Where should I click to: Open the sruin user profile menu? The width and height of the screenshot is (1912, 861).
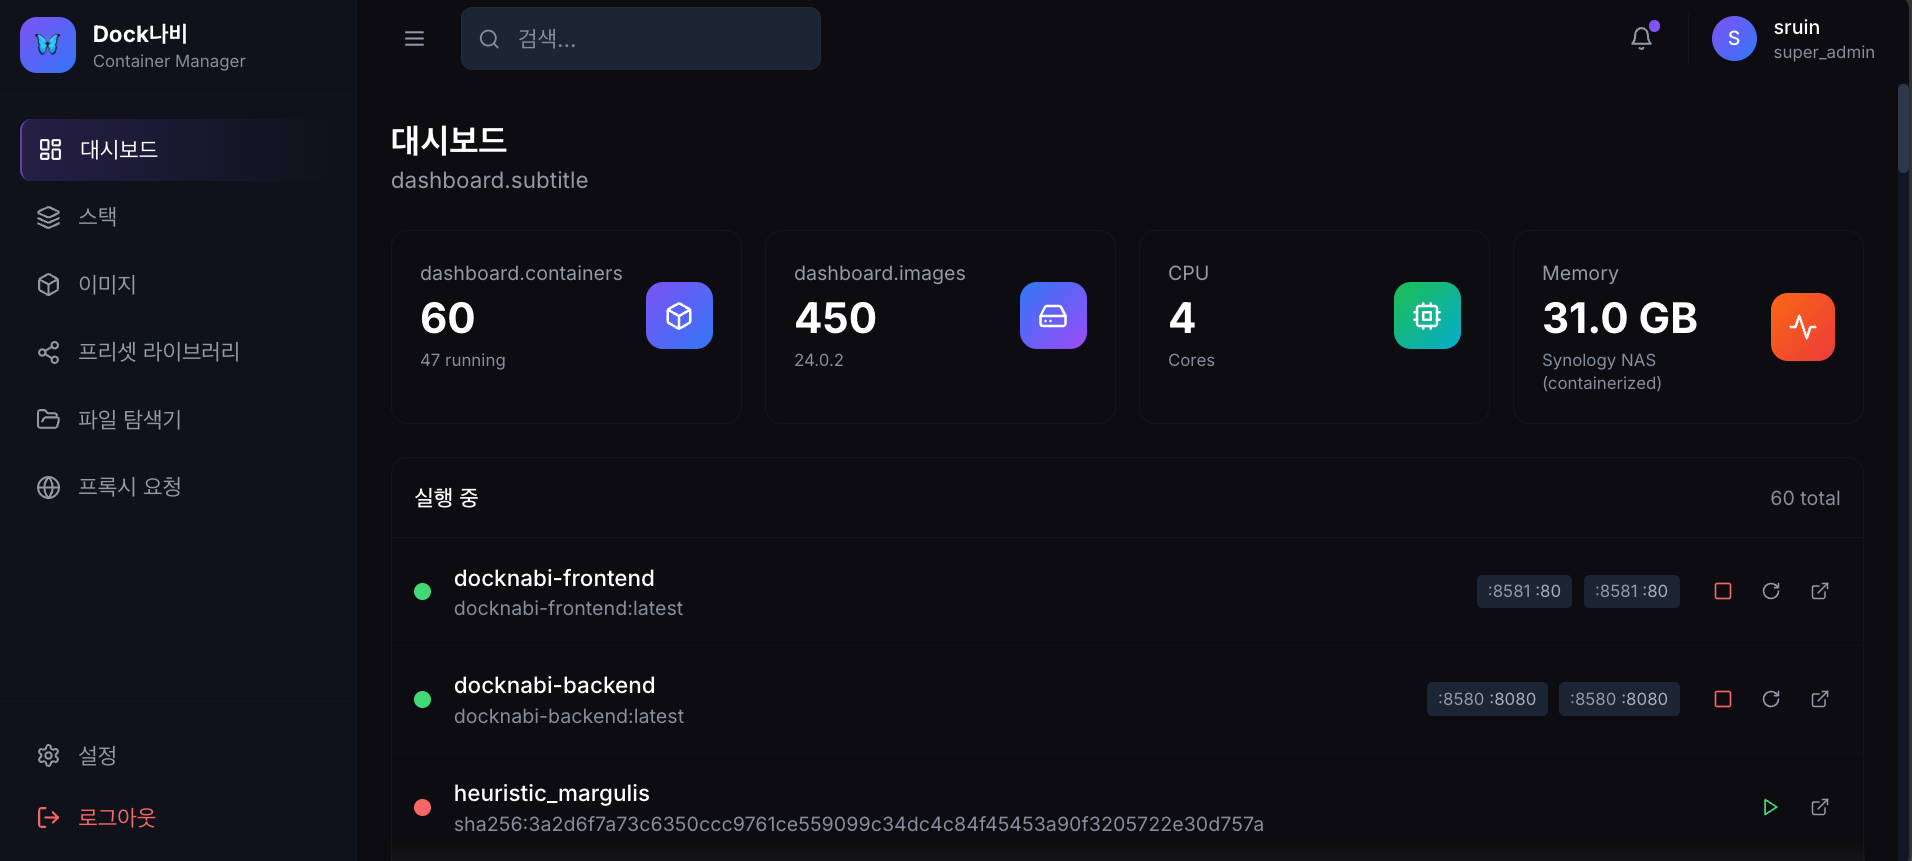pyautogui.click(x=1794, y=39)
